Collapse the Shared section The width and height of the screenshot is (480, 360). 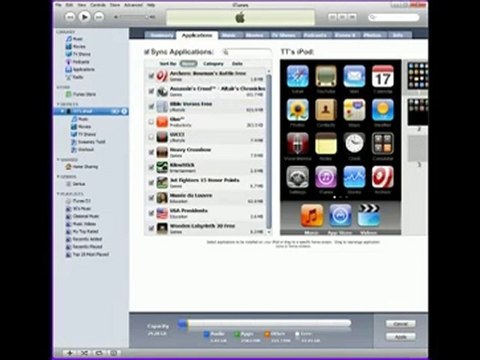(x=58, y=160)
